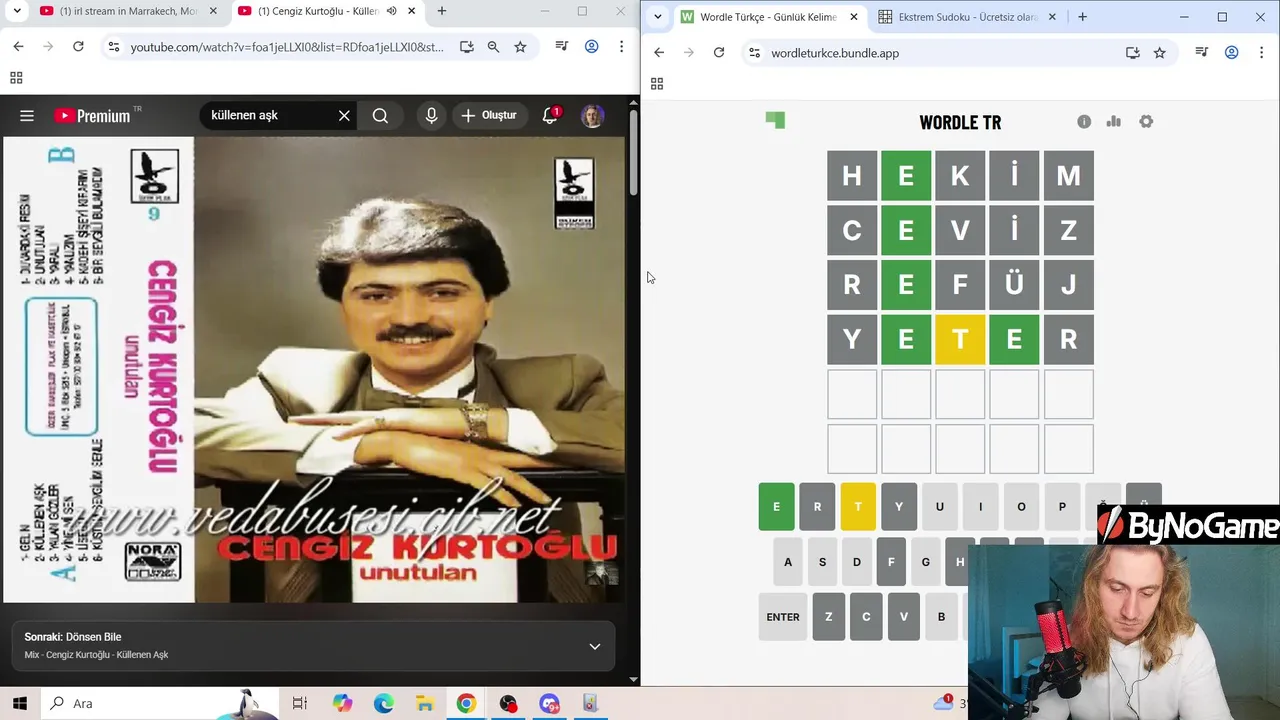Viewport: 1280px width, 720px height.
Task: Tap A key on Wordle keyboard
Action: (x=788, y=562)
